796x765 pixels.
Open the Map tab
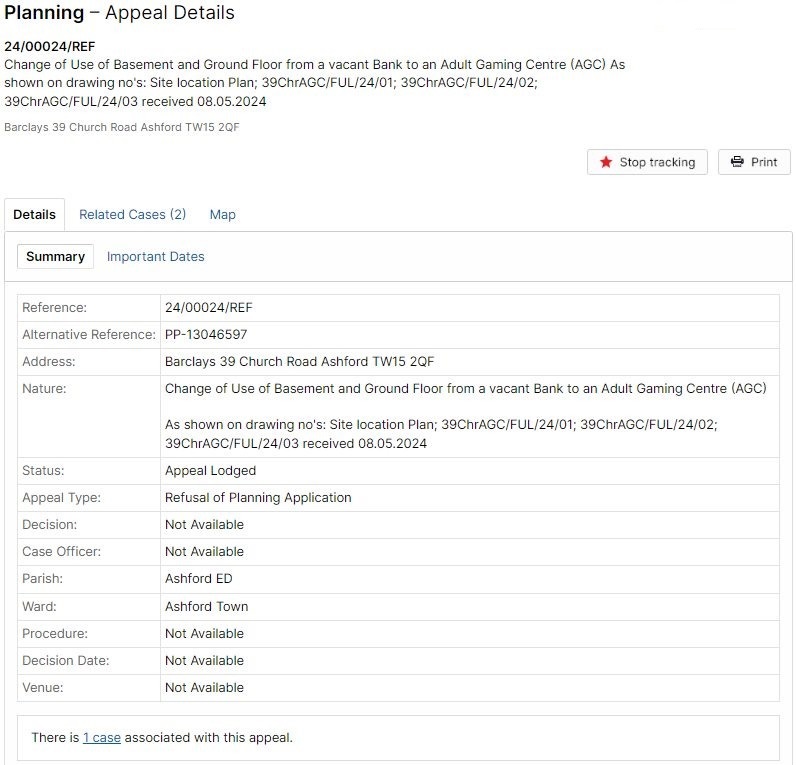click(x=222, y=214)
